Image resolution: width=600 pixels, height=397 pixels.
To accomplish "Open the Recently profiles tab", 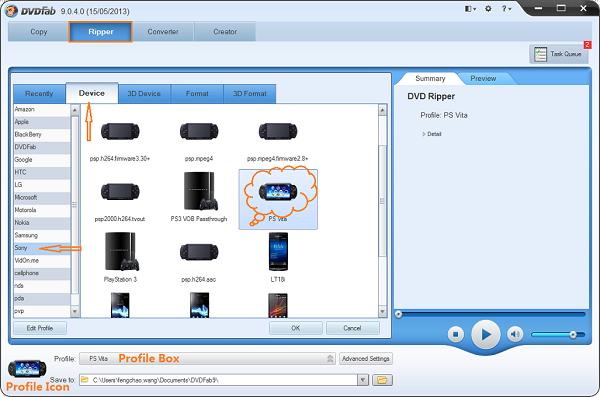I will [39, 94].
